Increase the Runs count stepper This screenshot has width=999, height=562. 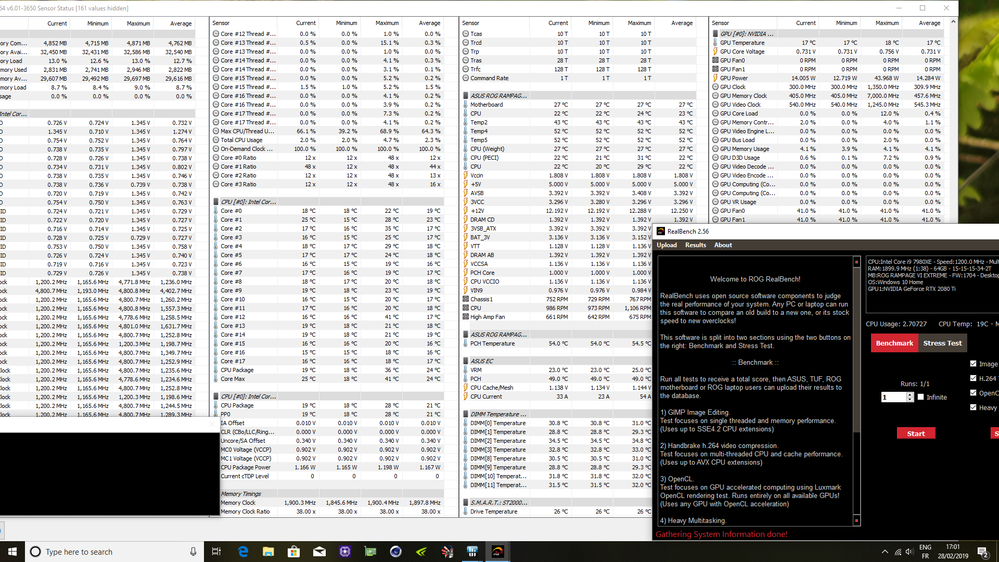point(910,394)
